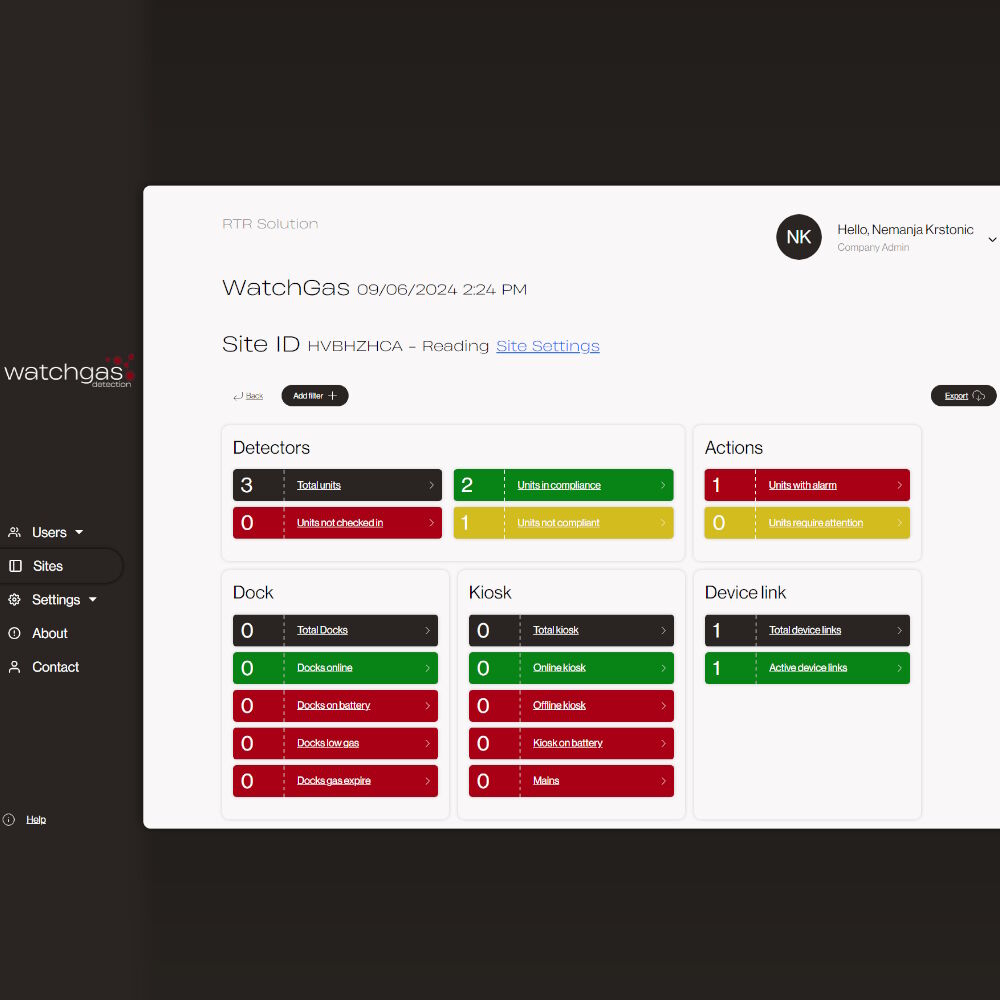Open the Online kiosk link
The width and height of the screenshot is (1000, 1000).
coord(559,668)
